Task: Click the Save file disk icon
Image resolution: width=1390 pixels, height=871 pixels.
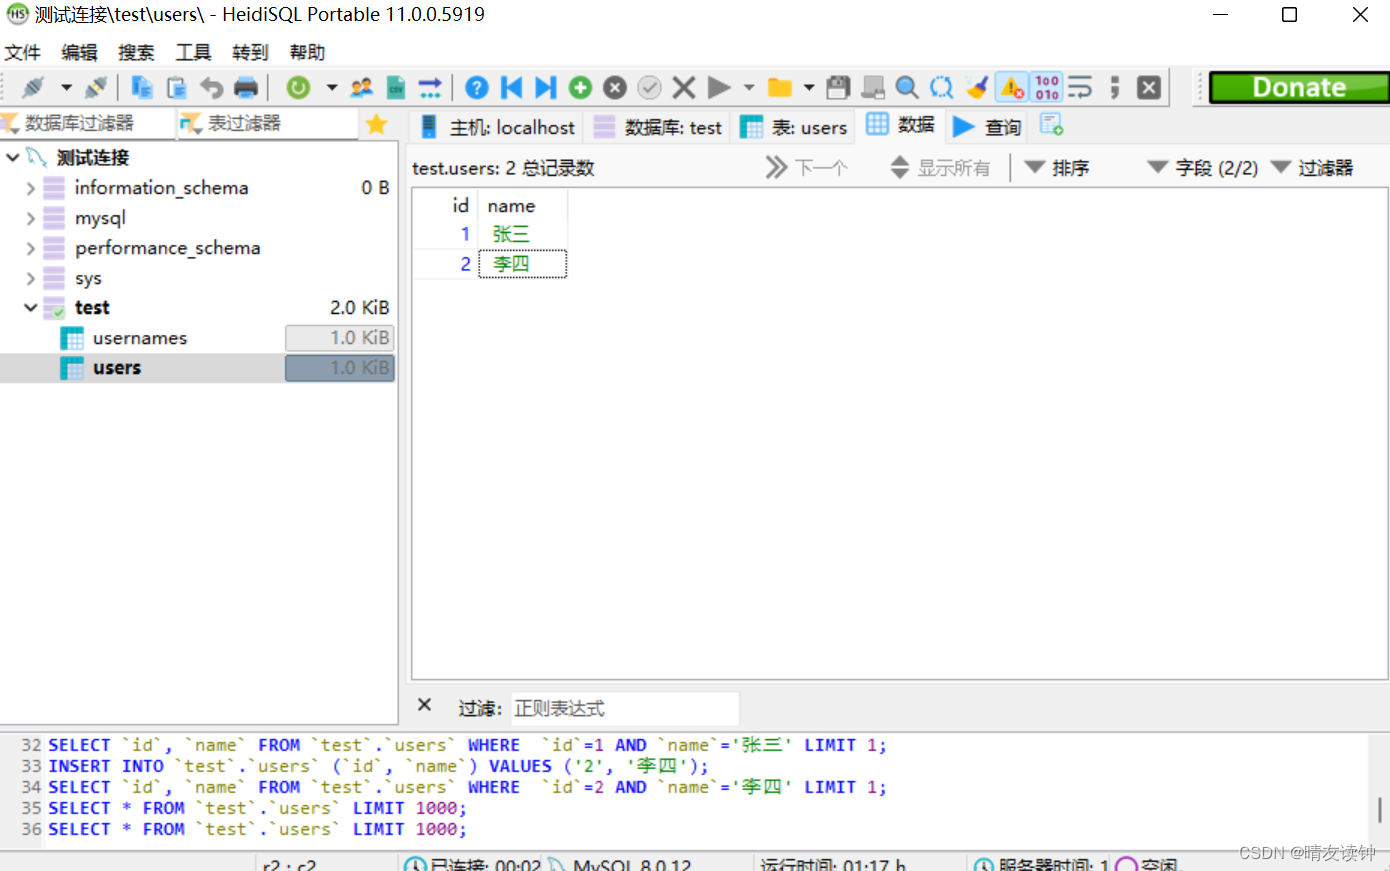Action: click(x=837, y=87)
